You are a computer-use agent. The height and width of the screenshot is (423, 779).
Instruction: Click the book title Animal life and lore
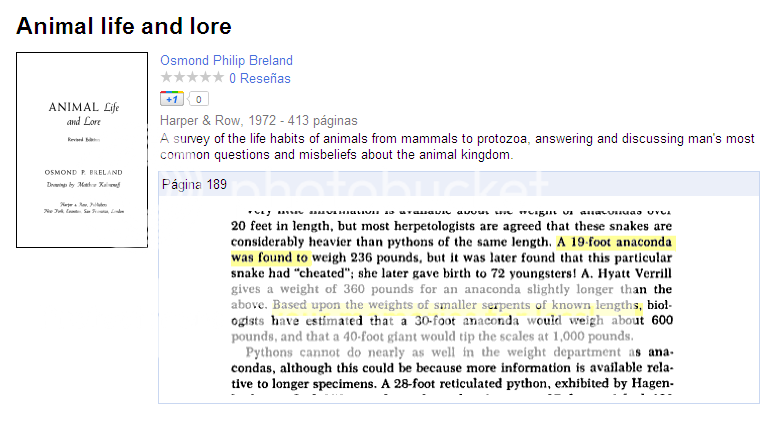point(124,26)
